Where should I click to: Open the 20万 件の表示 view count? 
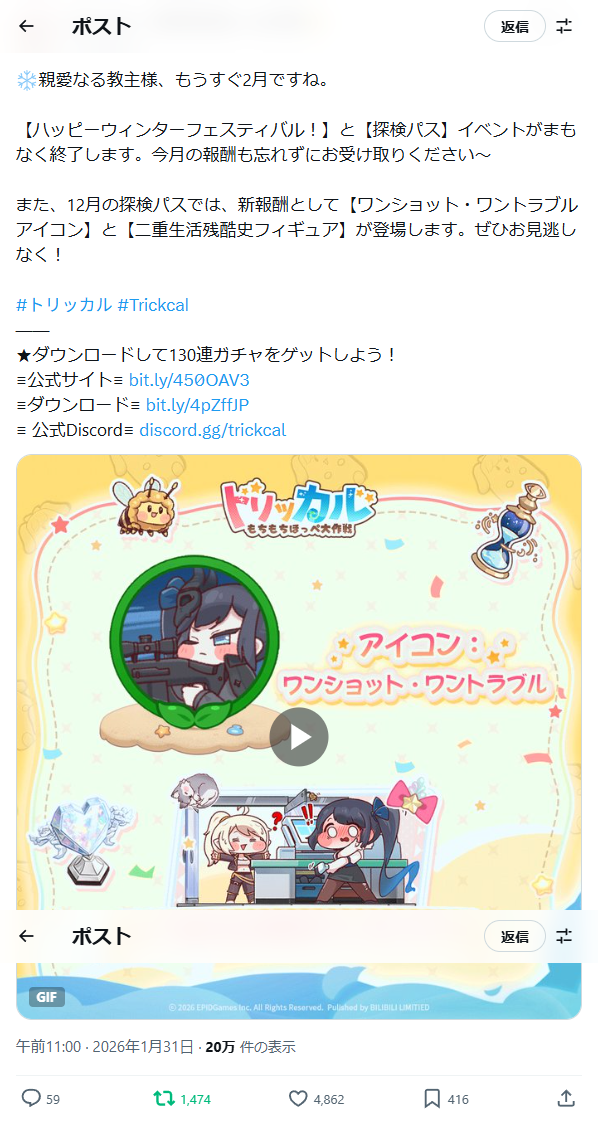pyautogui.click(x=250, y=1048)
